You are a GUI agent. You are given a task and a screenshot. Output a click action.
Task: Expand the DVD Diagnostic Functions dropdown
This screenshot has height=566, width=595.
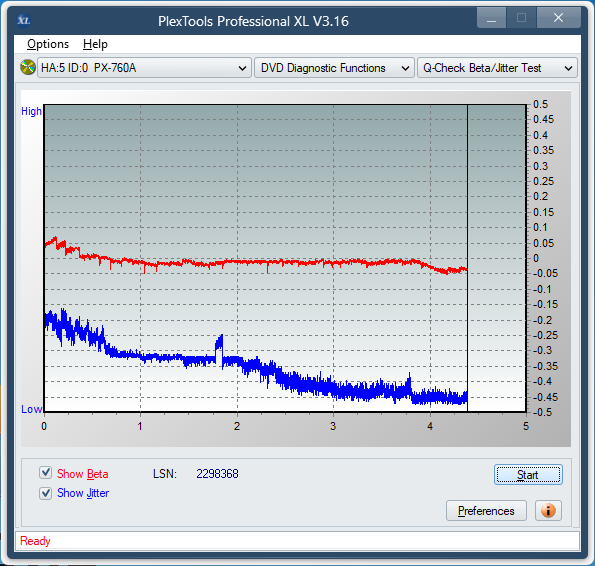334,68
